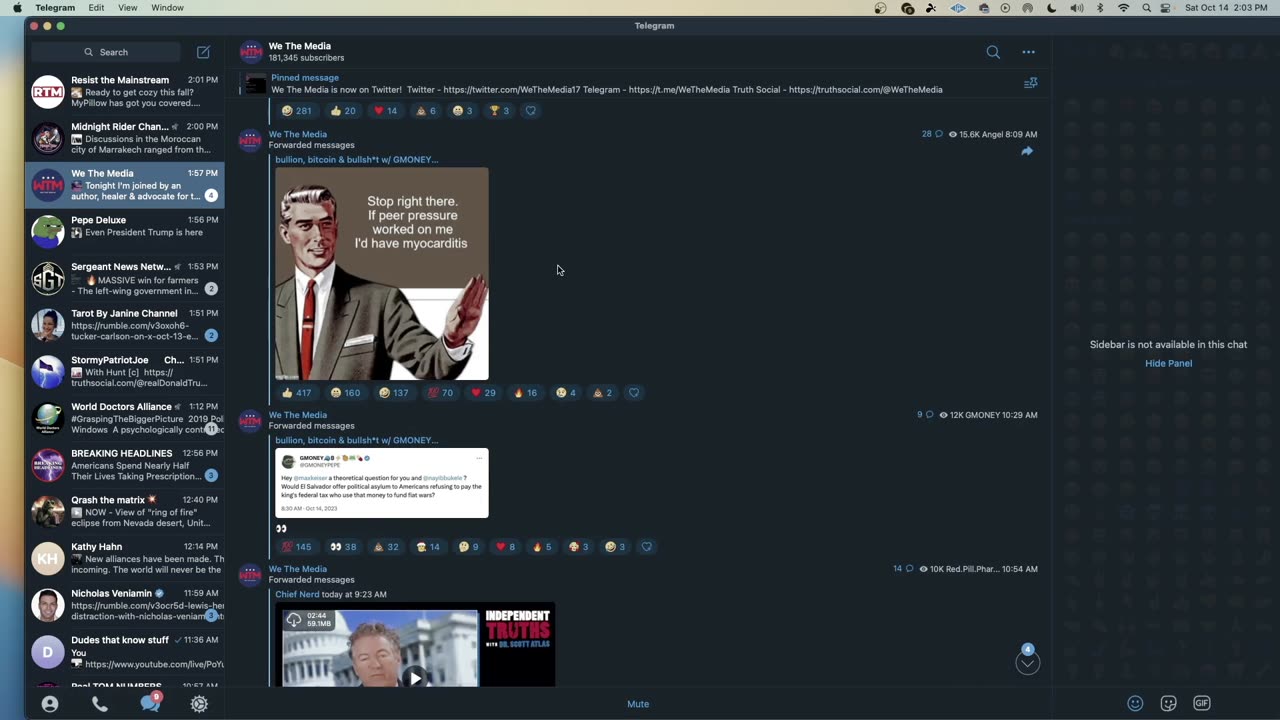The image size is (1280, 720).
Task: Add a reaction to the pinned-area top post
Action: click(x=530, y=111)
